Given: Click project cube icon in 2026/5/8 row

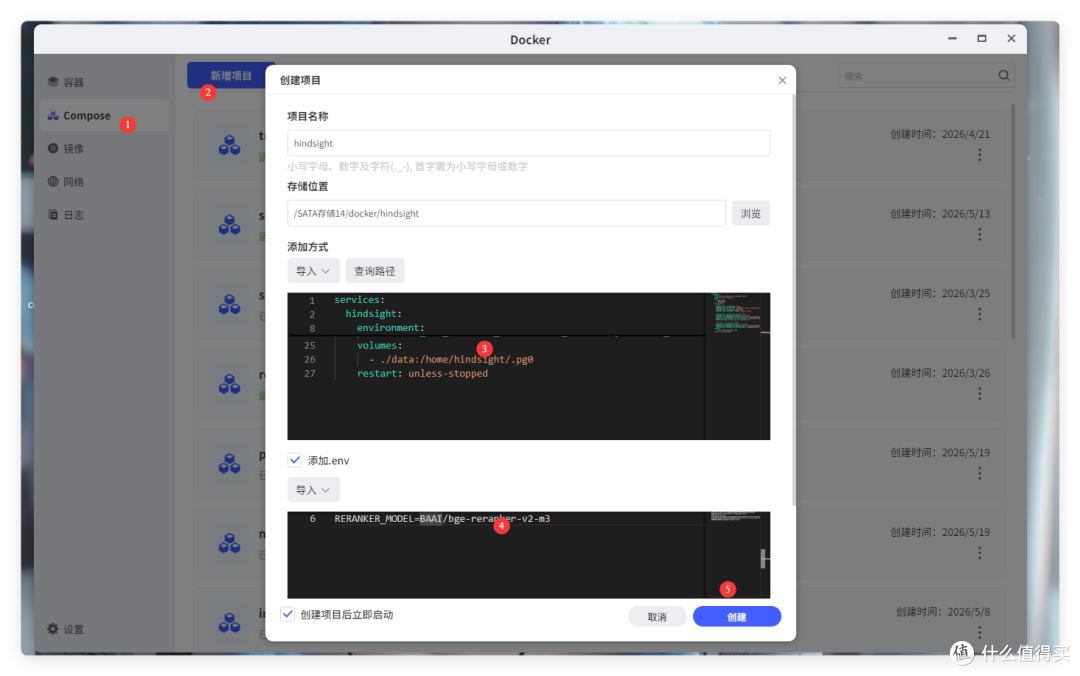Looking at the screenshot, I should [x=229, y=622].
